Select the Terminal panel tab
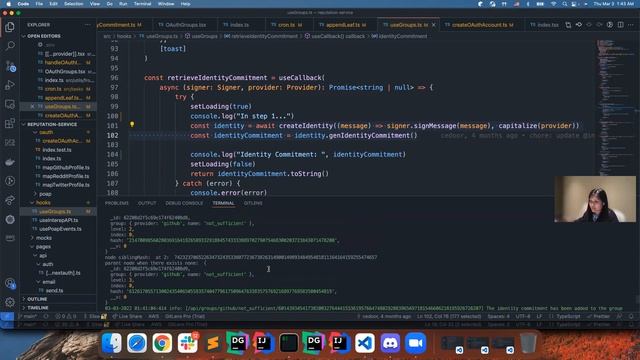The image size is (640, 360). coord(223,203)
